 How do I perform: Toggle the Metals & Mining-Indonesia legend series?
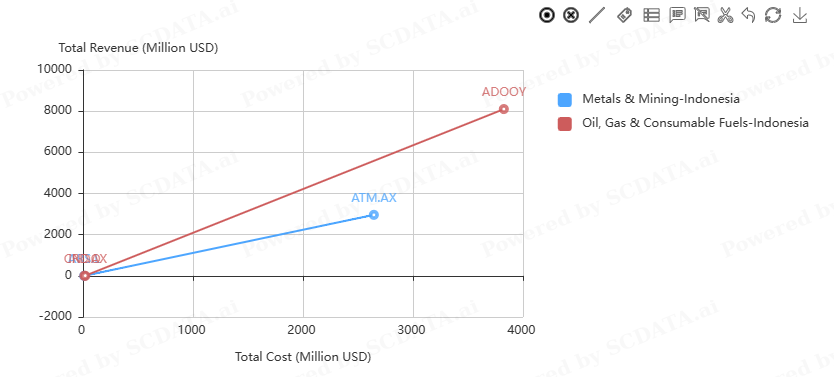coord(648,99)
